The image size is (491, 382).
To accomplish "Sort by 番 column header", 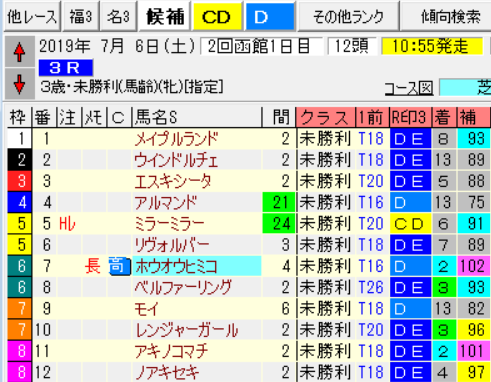I will click(x=44, y=117).
